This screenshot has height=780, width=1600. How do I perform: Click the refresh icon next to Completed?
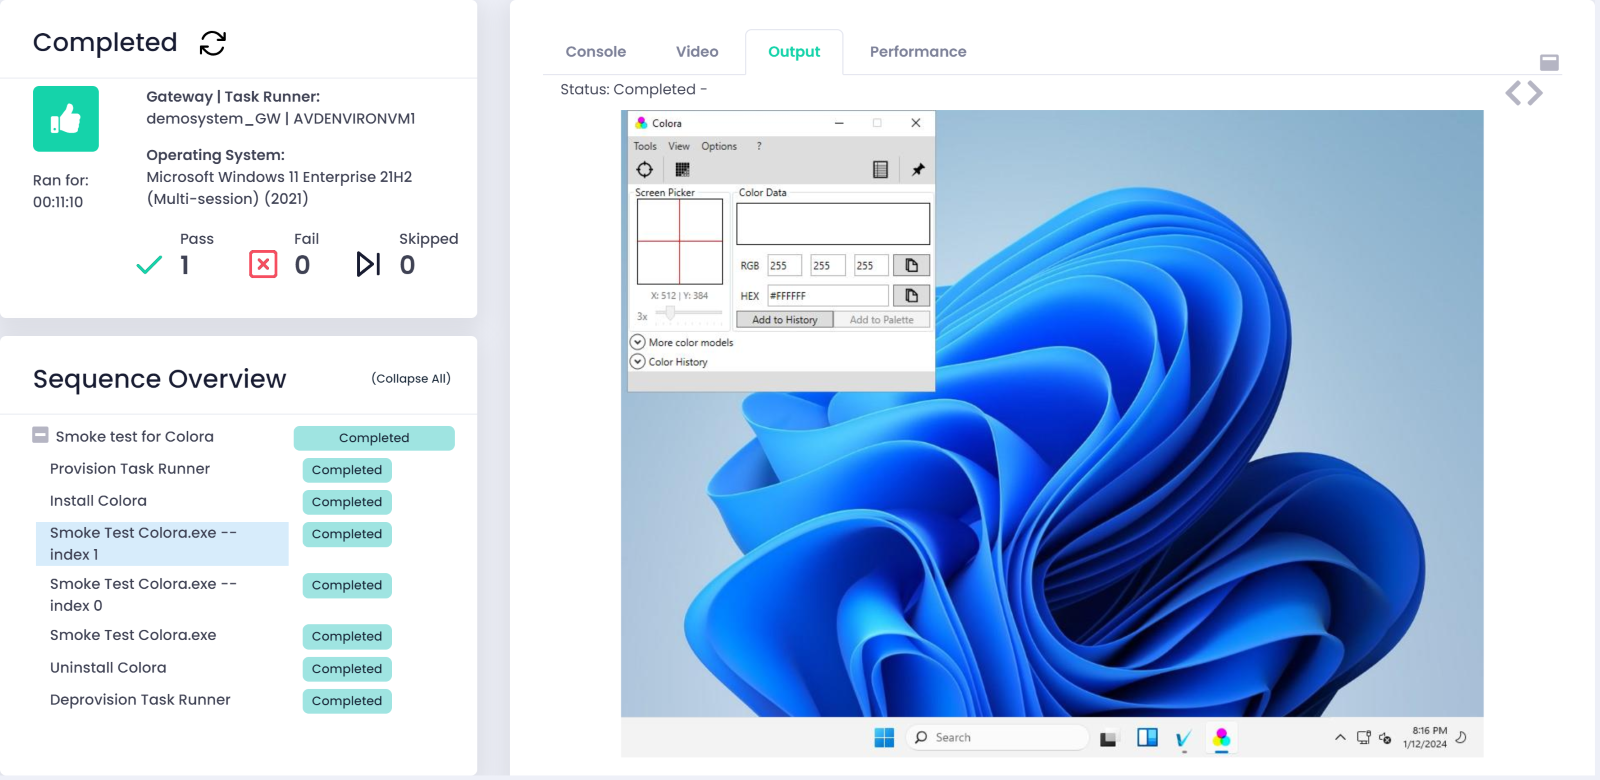213,43
